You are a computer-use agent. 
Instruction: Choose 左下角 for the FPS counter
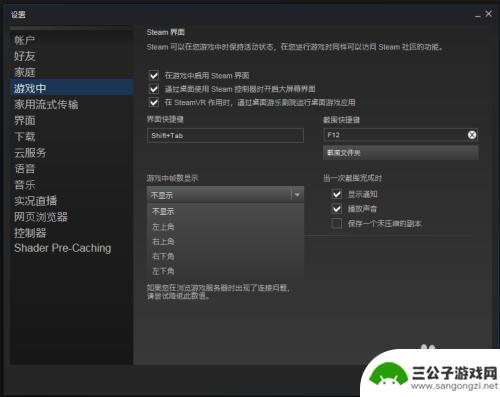click(225, 271)
